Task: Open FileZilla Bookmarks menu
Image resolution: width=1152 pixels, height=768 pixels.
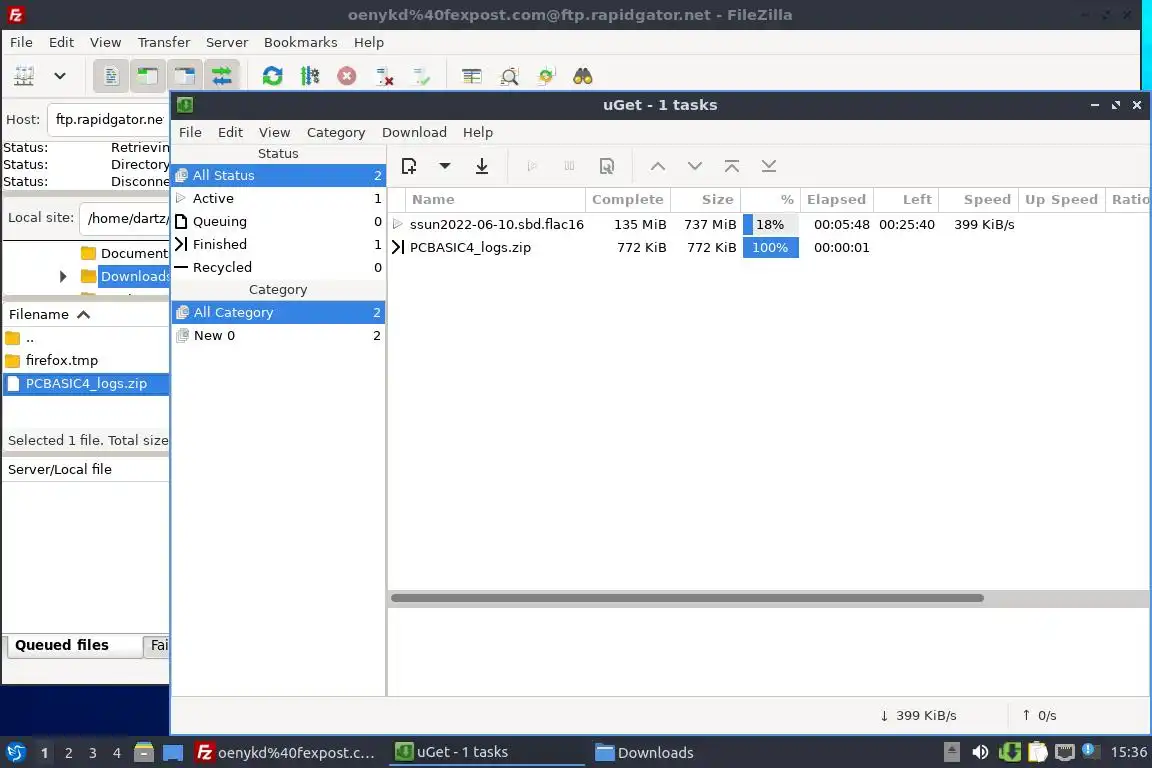Action: coord(300,43)
